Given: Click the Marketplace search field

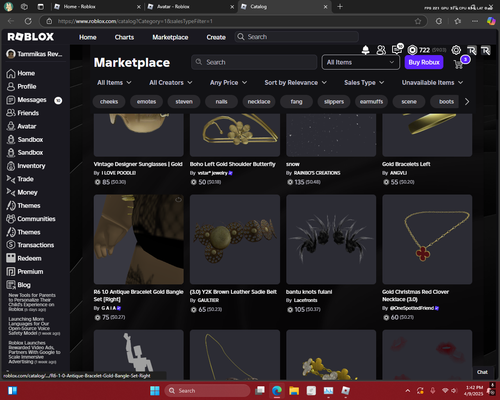Looking at the screenshot, I should click(x=254, y=62).
